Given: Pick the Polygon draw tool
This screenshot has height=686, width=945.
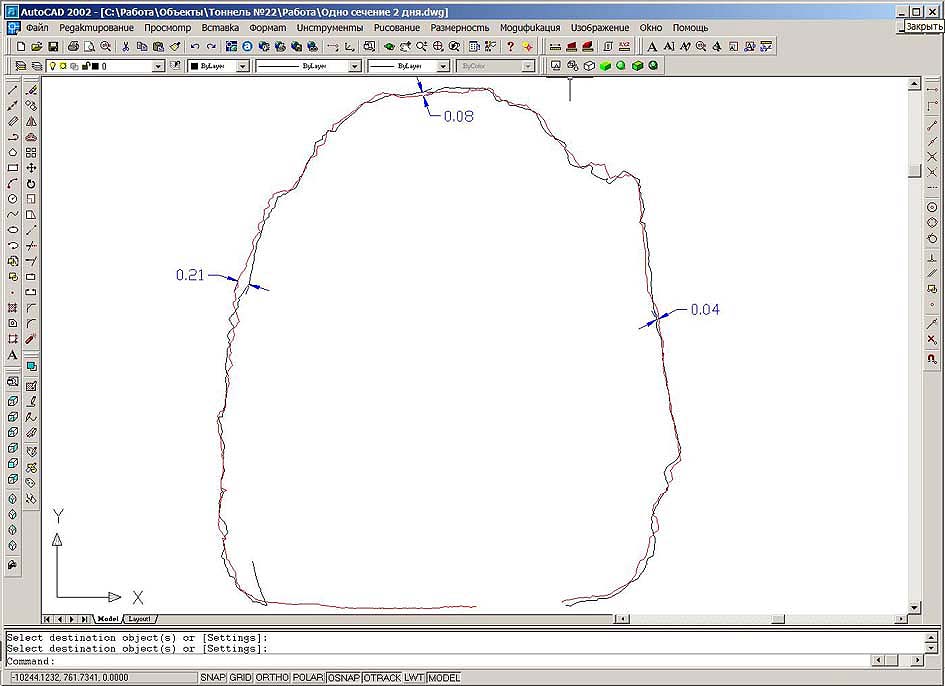Looking at the screenshot, I should [x=13, y=153].
